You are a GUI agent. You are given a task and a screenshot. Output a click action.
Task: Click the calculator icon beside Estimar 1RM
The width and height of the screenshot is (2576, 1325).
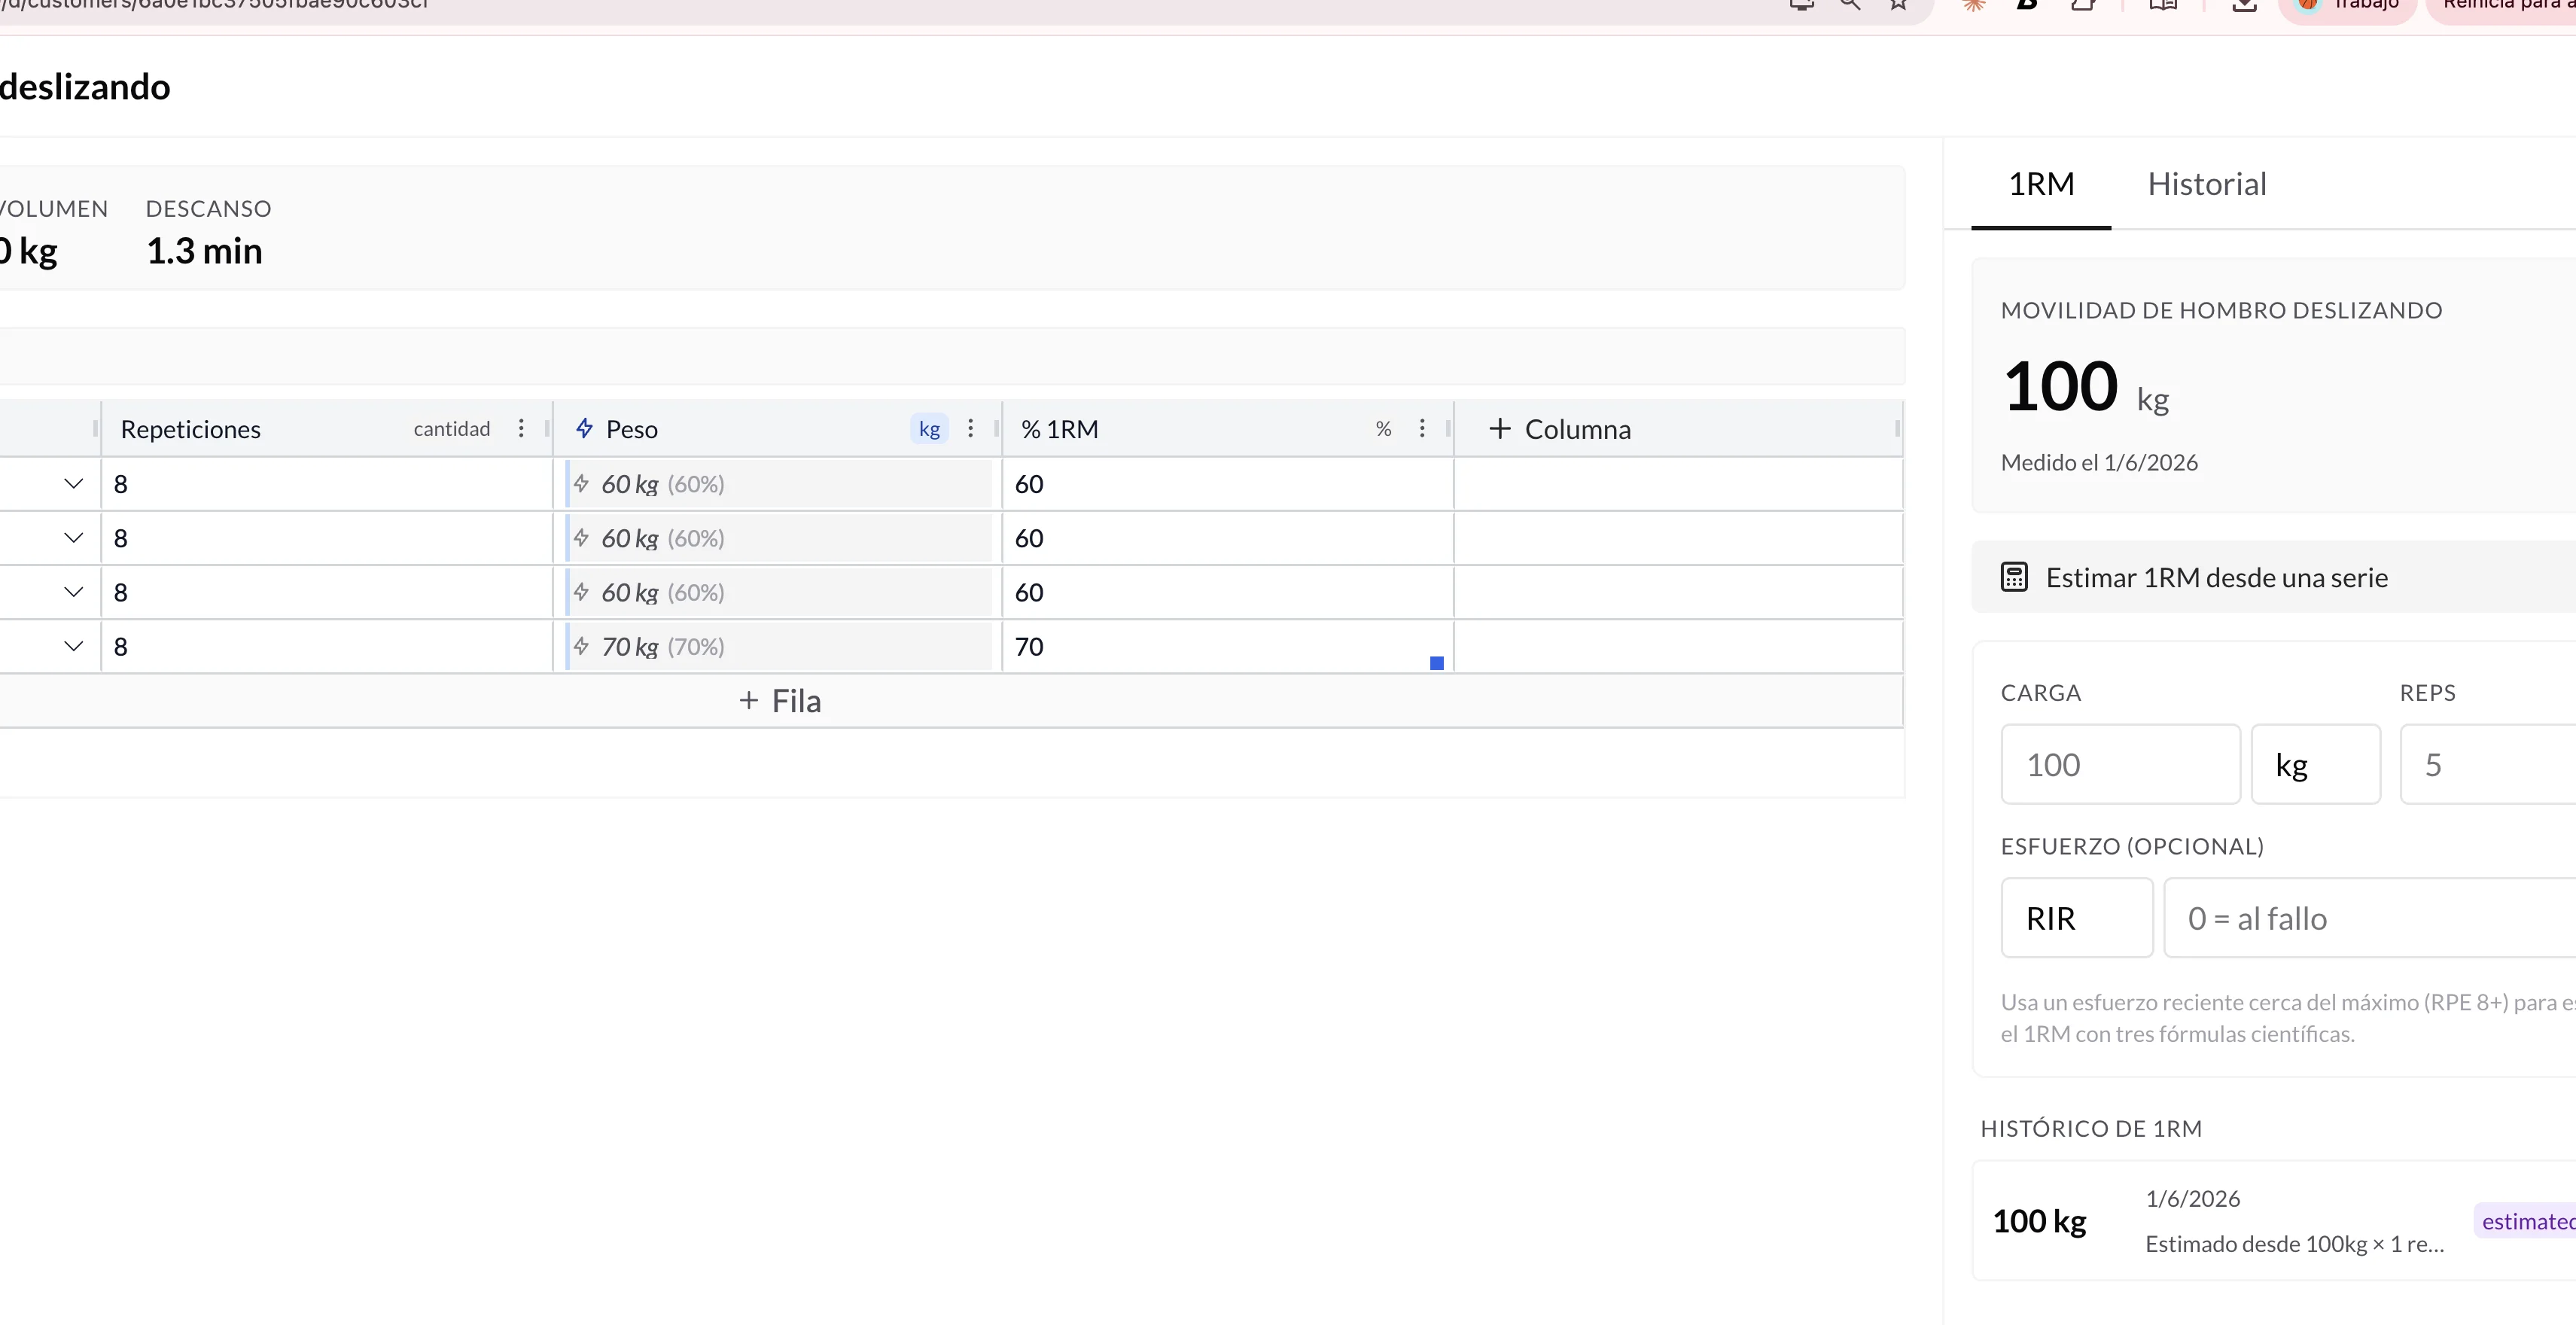point(2014,577)
